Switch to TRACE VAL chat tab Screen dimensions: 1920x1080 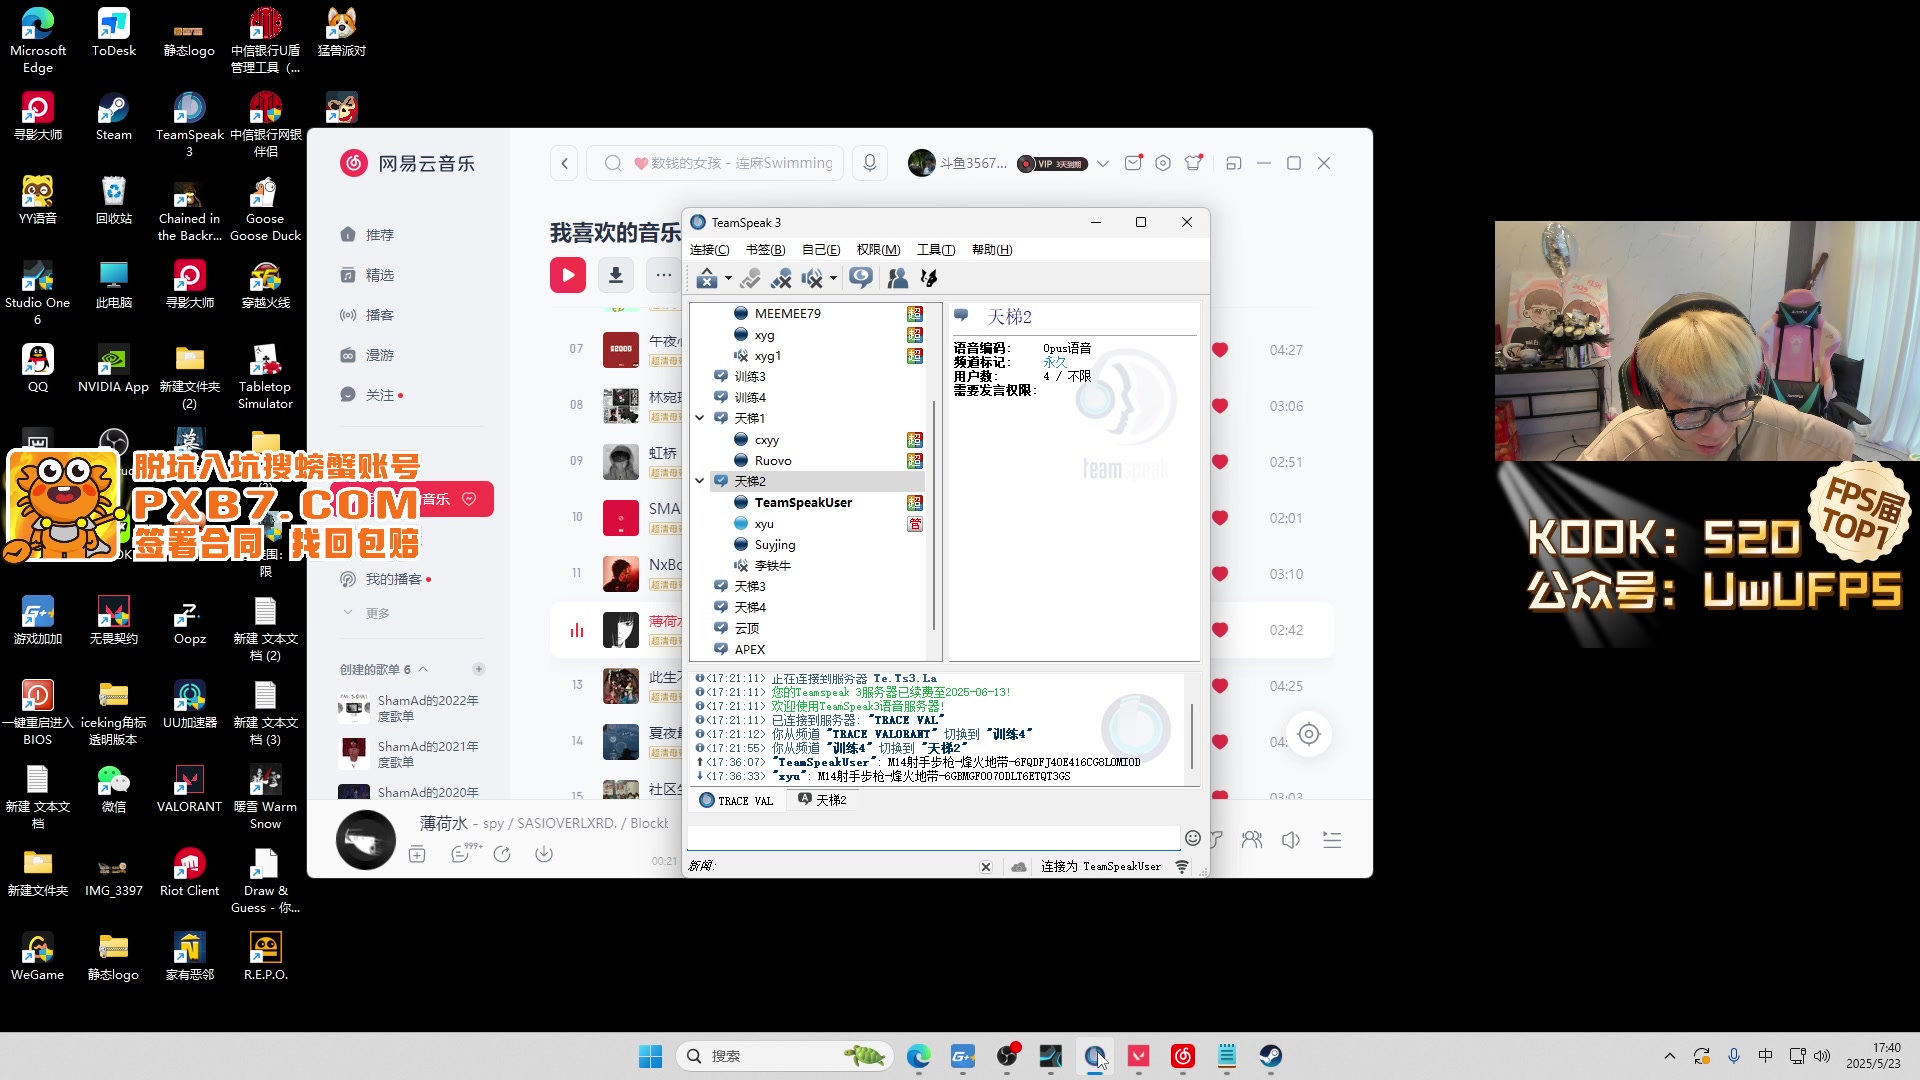737,800
